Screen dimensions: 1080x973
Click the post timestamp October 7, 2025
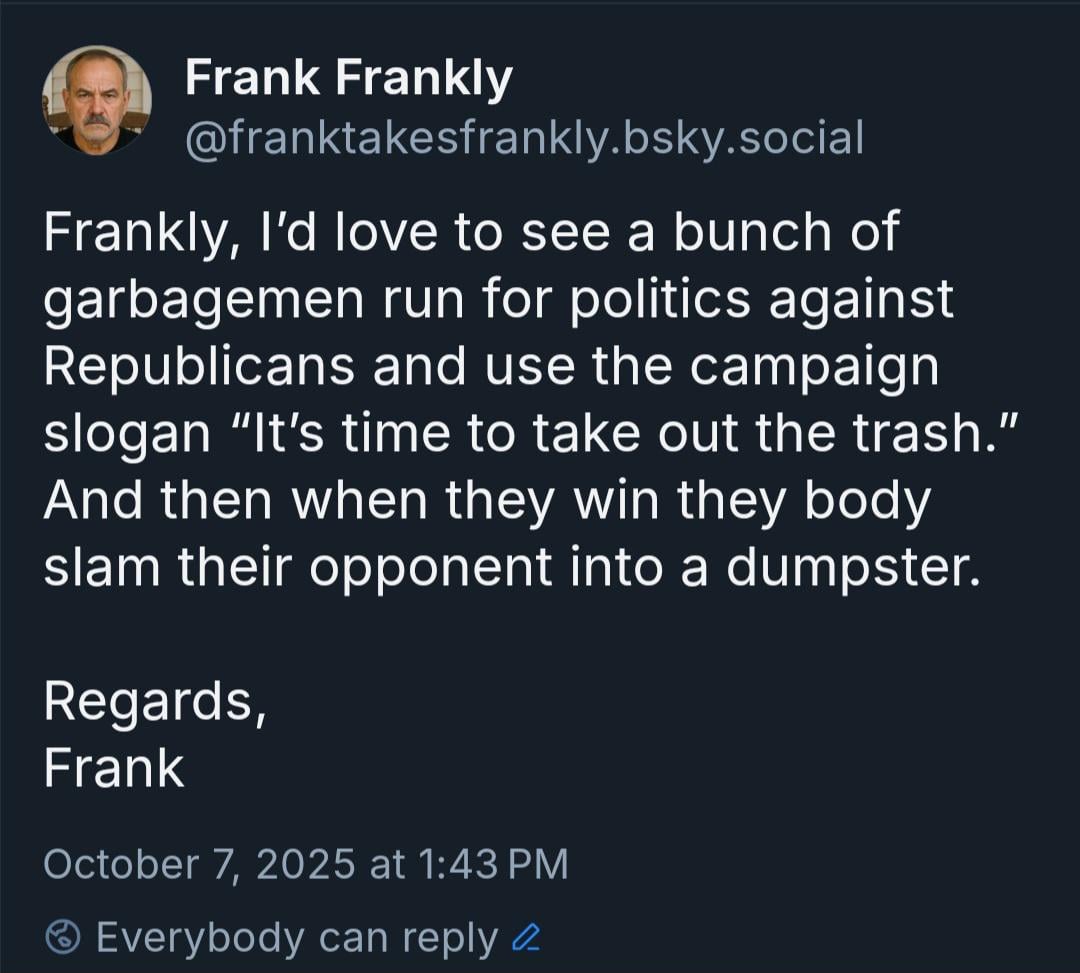[199, 863]
